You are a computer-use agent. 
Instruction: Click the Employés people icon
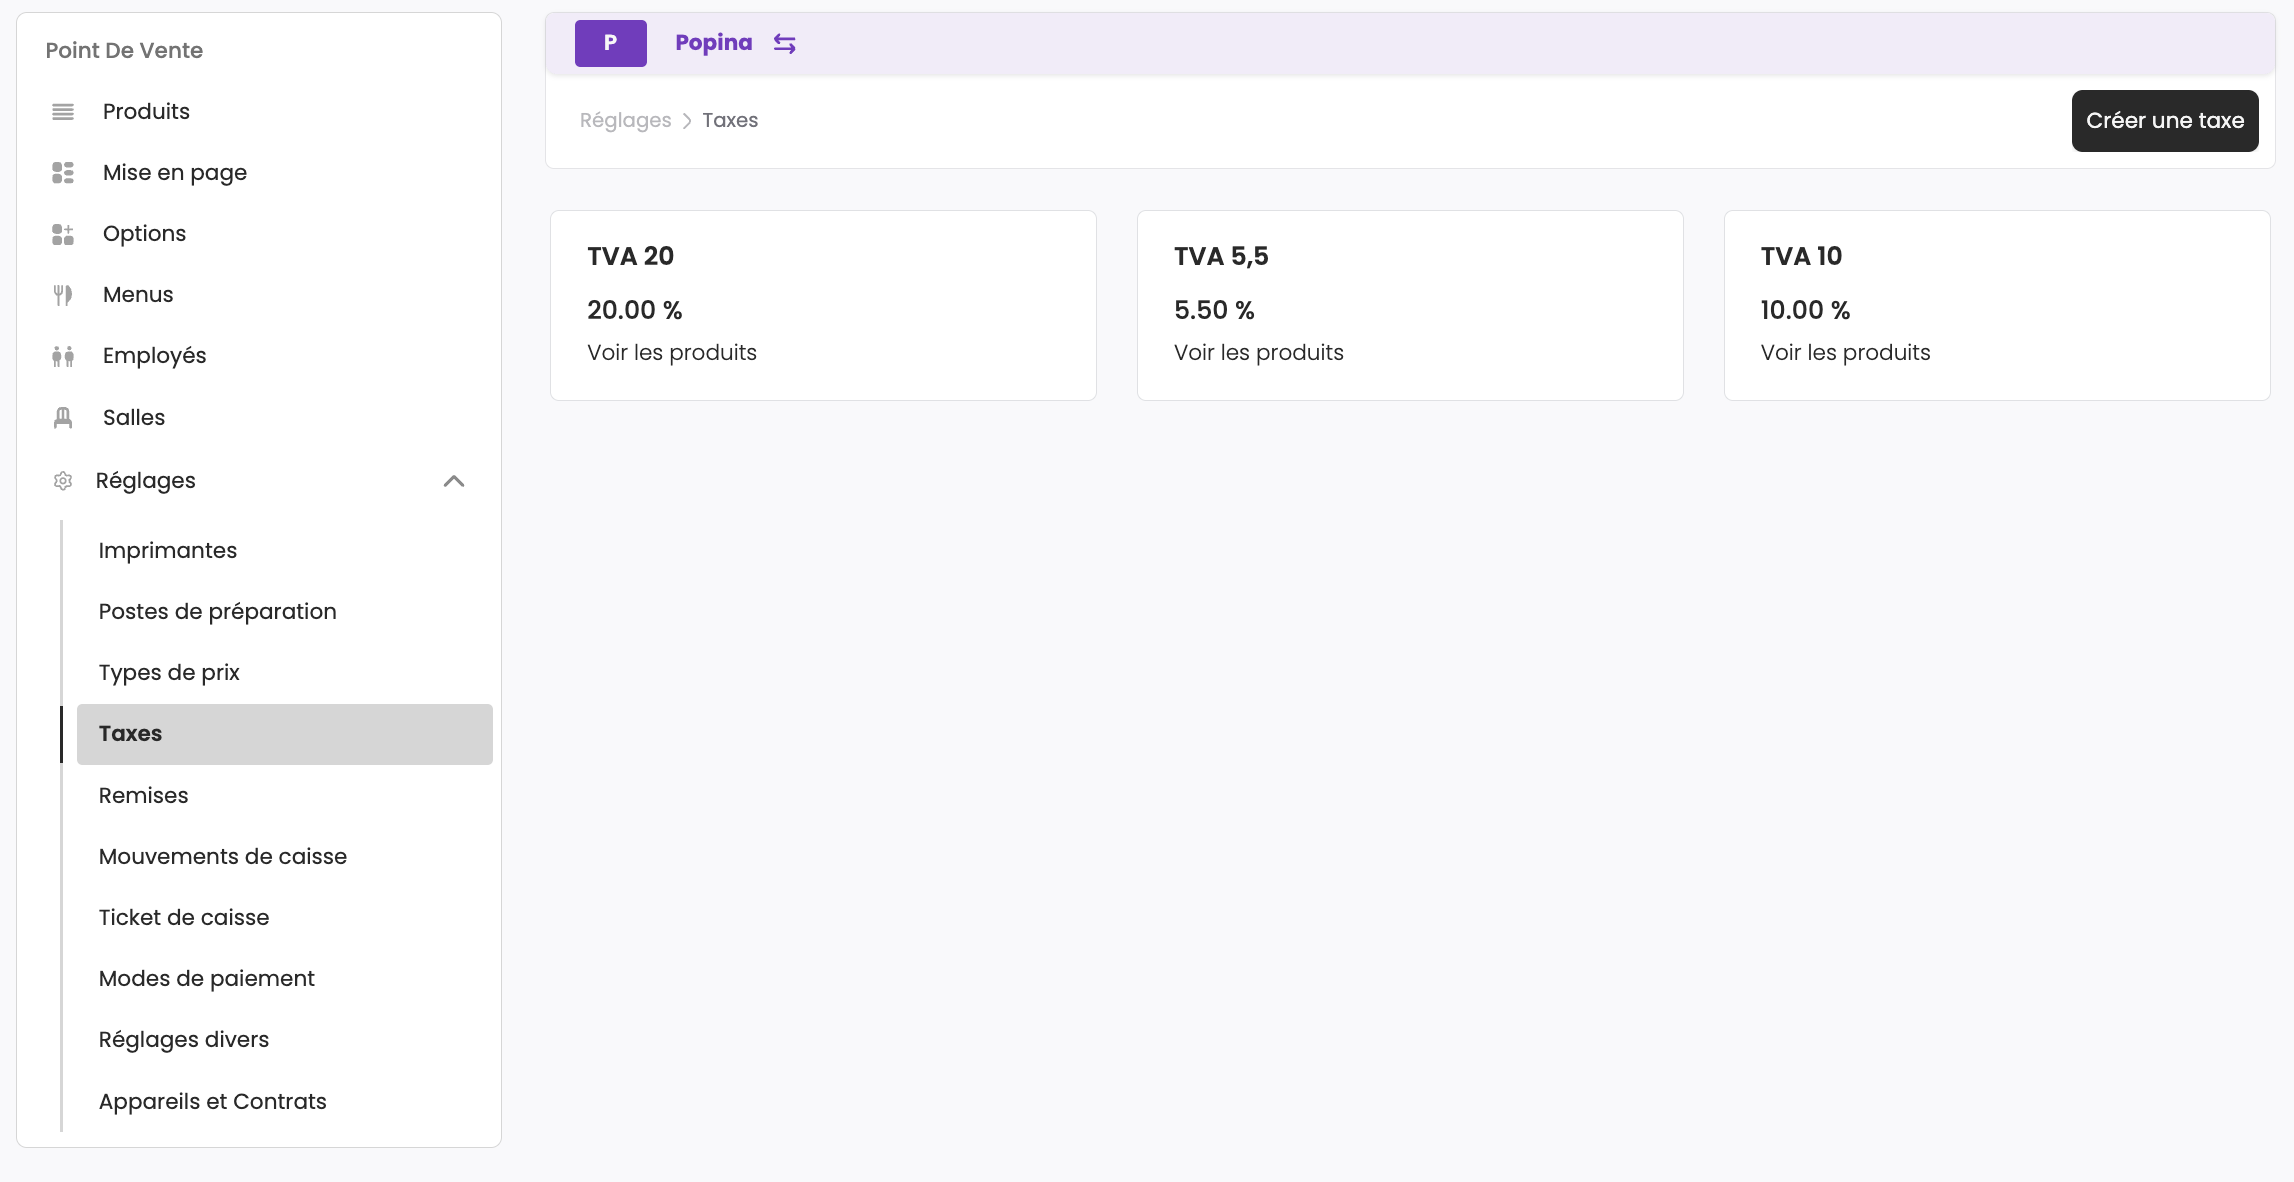(x=63, y=356)
